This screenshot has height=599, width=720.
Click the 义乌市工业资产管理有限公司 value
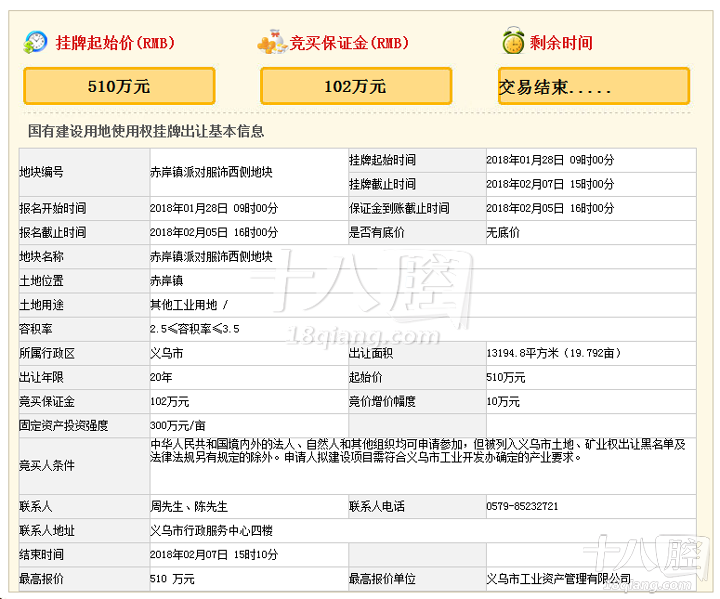[559, 579]
